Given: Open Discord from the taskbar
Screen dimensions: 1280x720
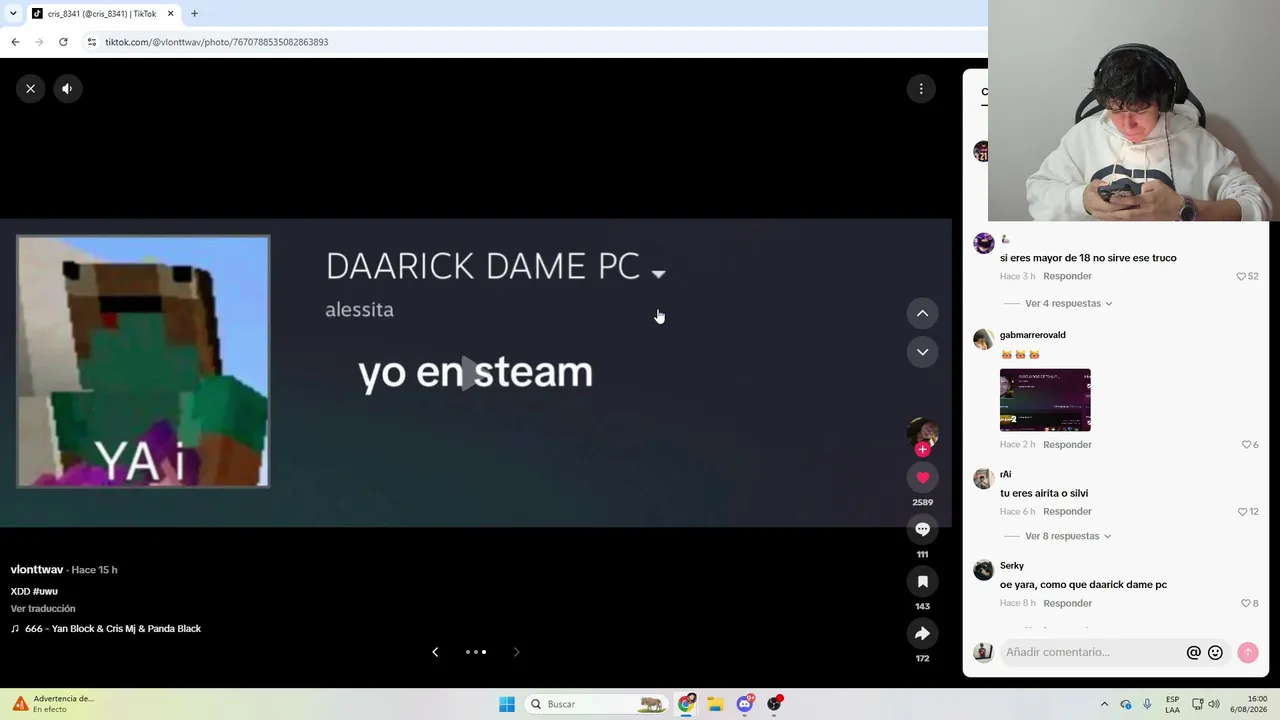Looking at the screenshot, I should 745,704.
